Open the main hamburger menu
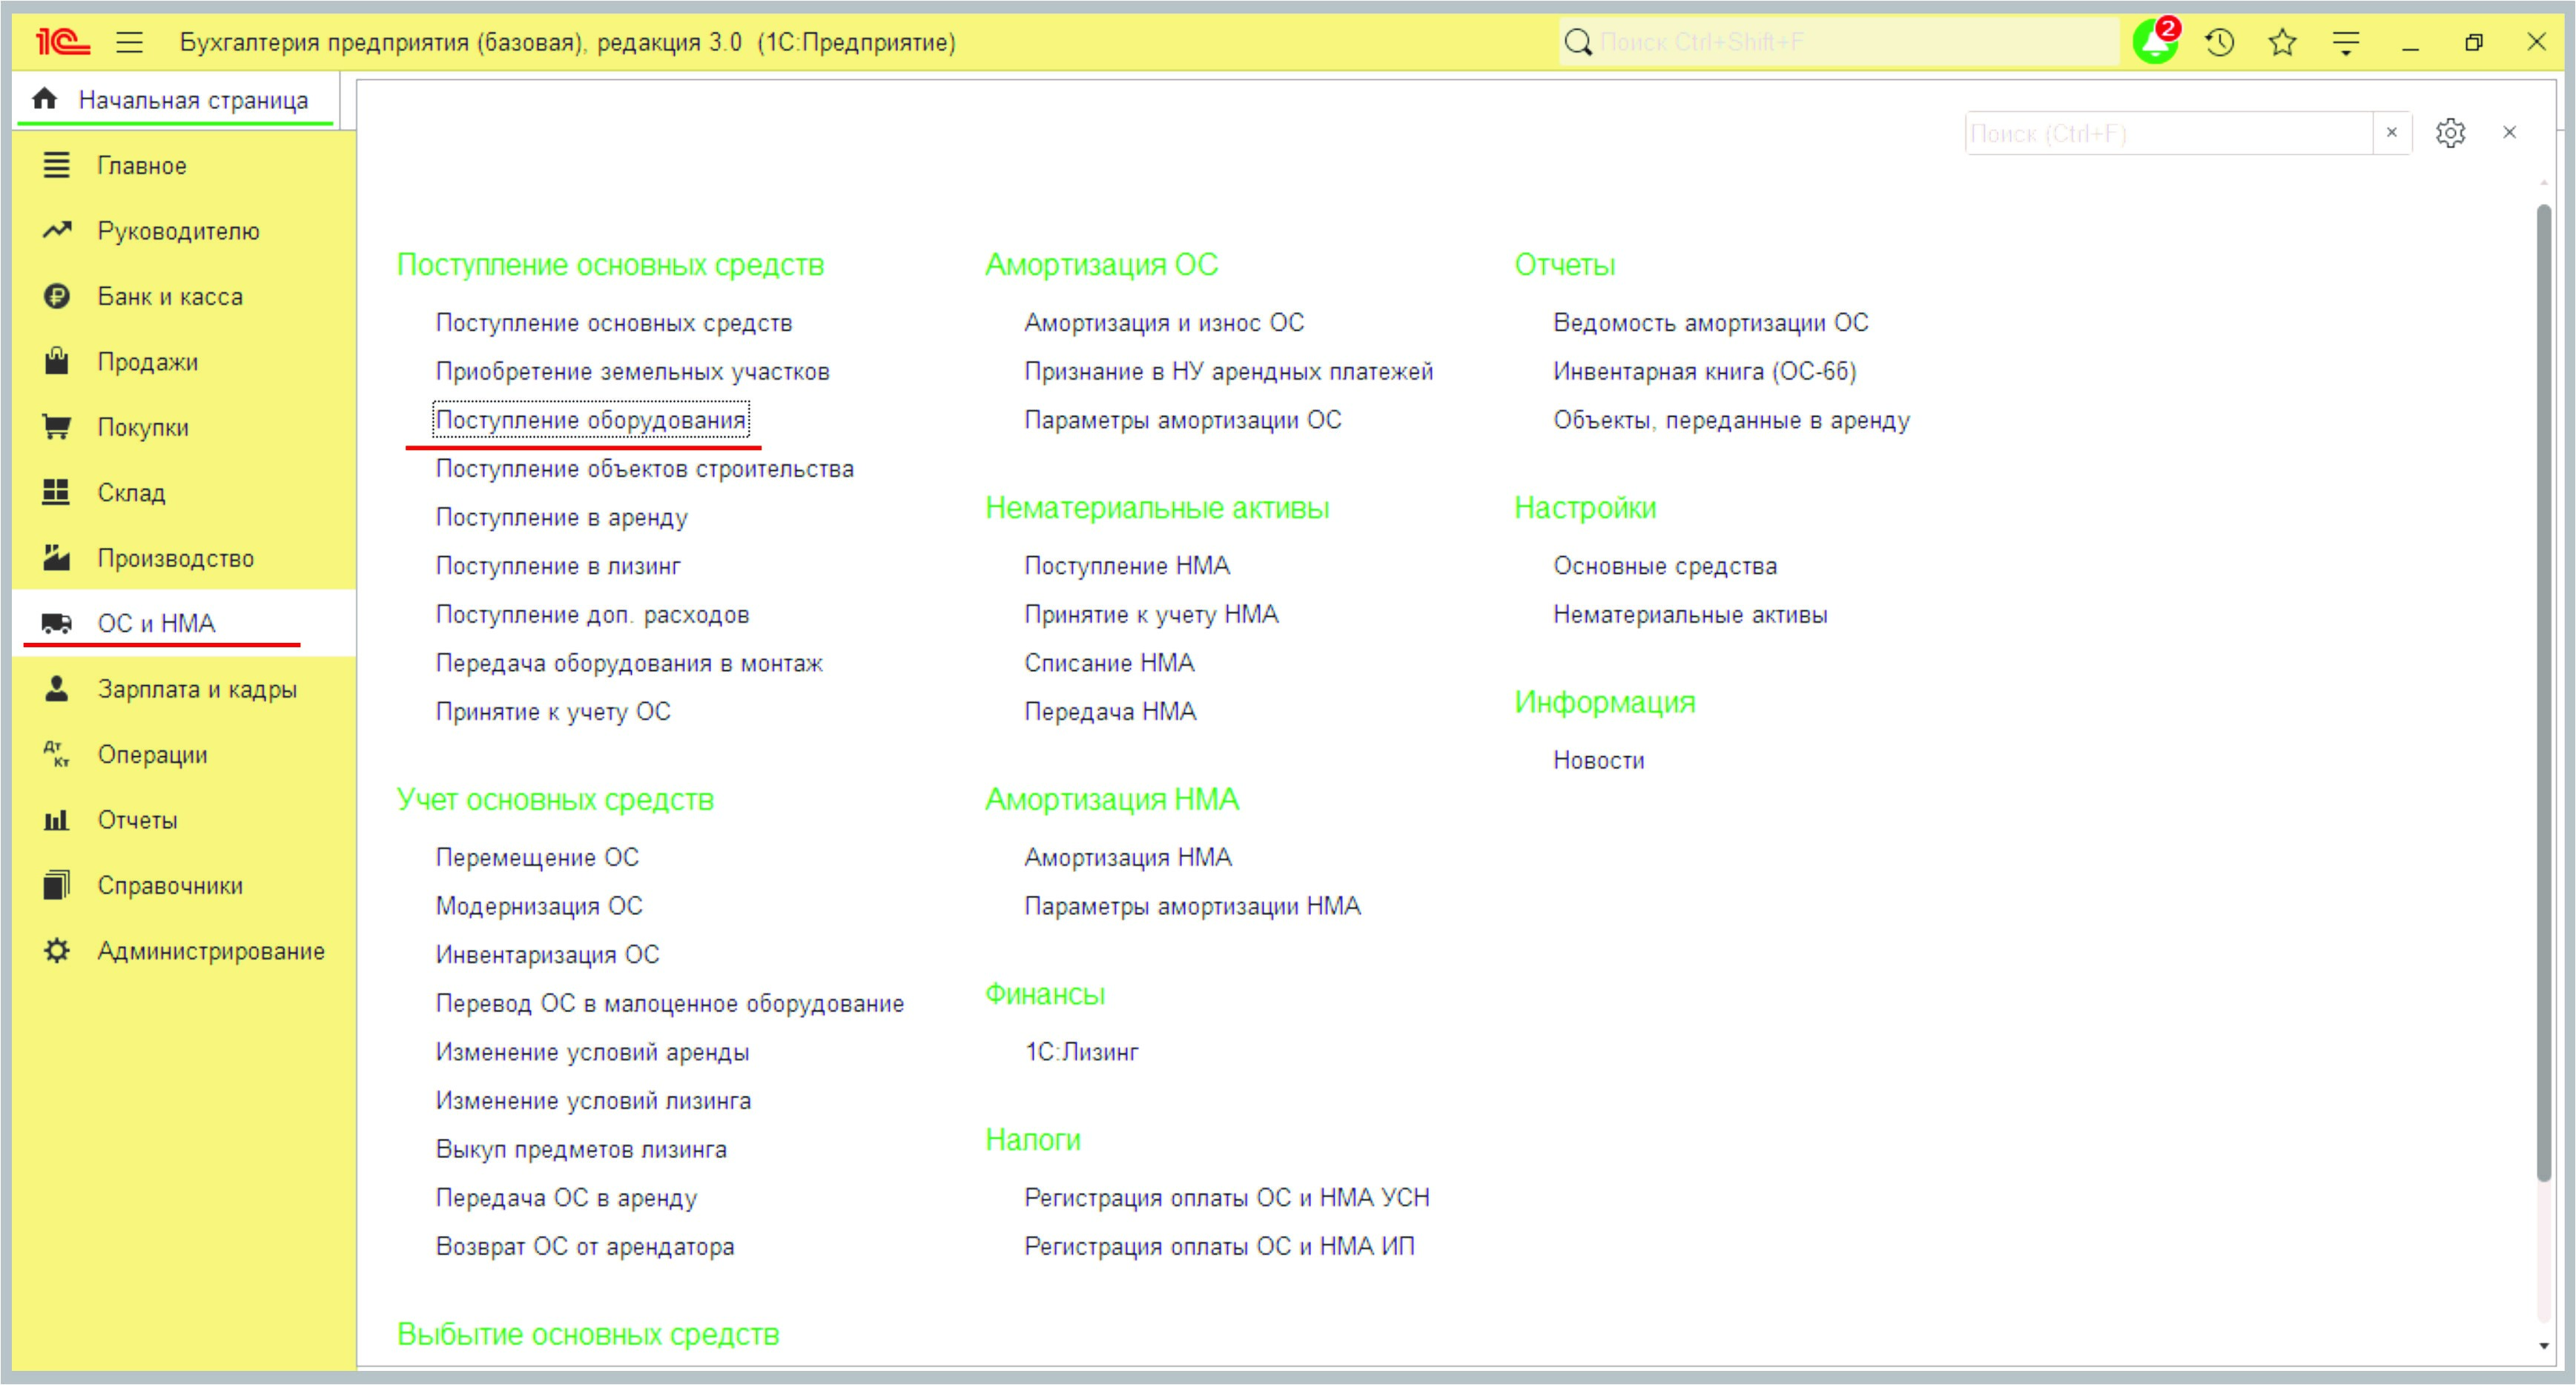The width and height of the screenshot is (2576, 1385). [130, 43]
